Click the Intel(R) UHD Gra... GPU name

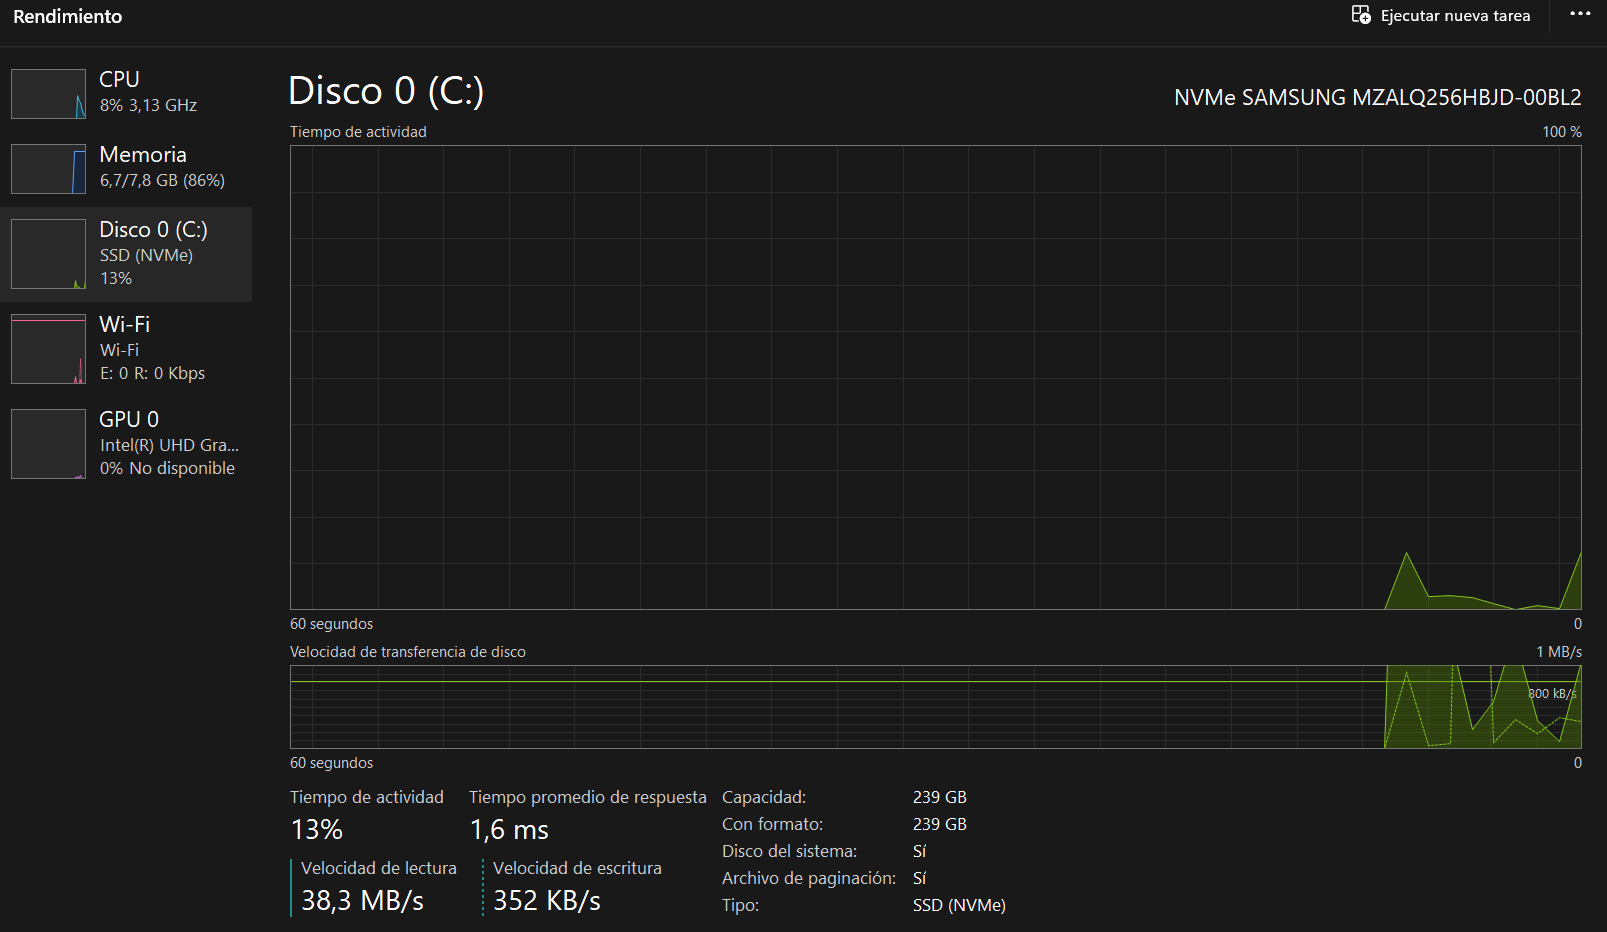[169, 445]
